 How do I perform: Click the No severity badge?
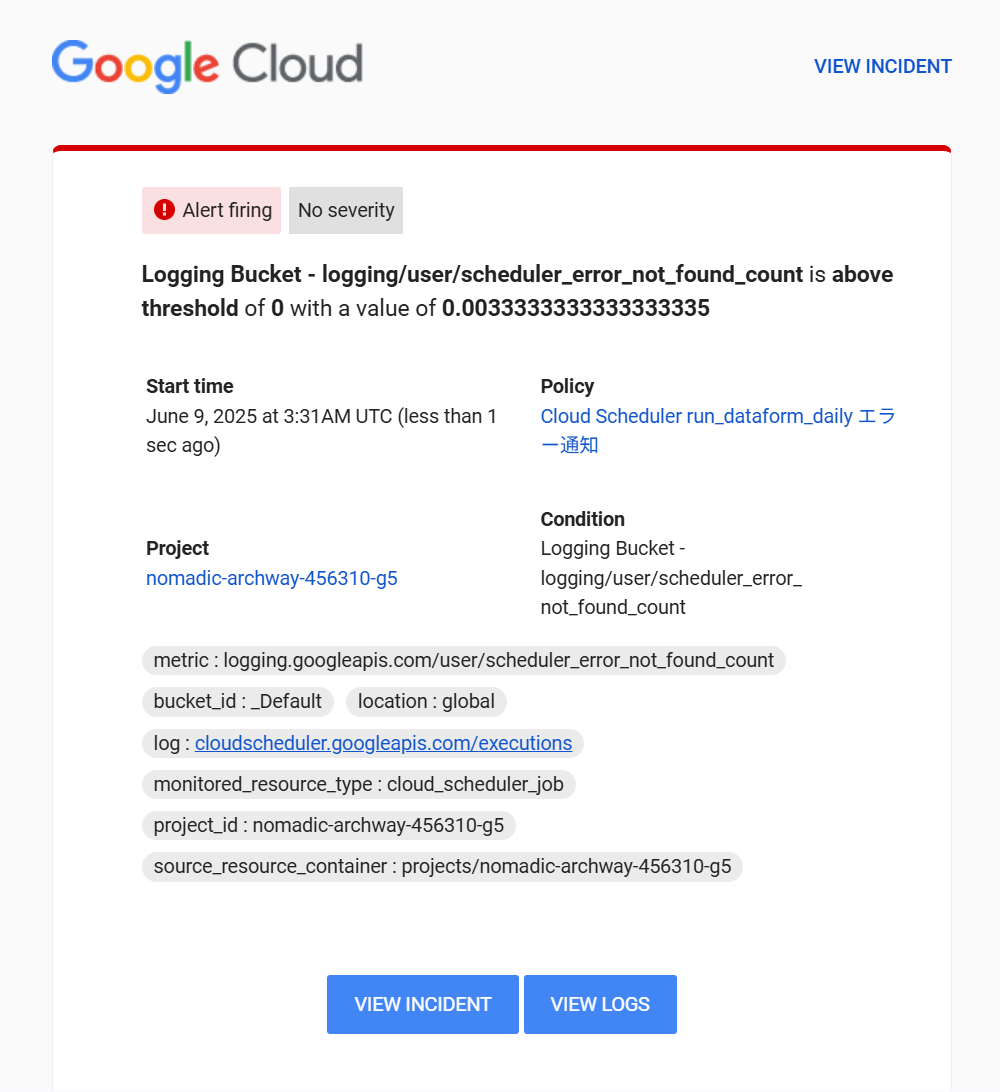click(346, 210)
